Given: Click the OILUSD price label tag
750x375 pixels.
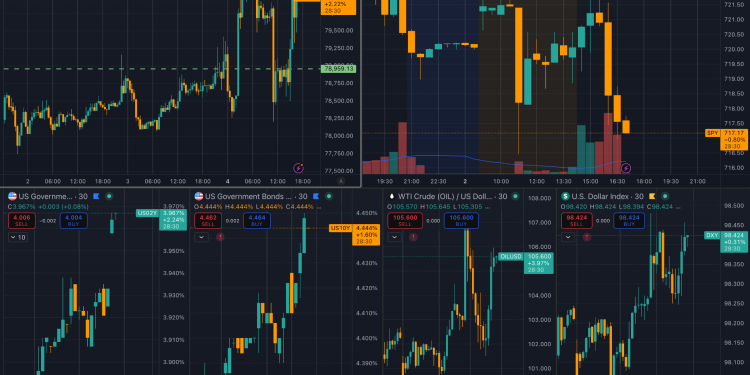Looking at the screenshot, I should [511, 256].
